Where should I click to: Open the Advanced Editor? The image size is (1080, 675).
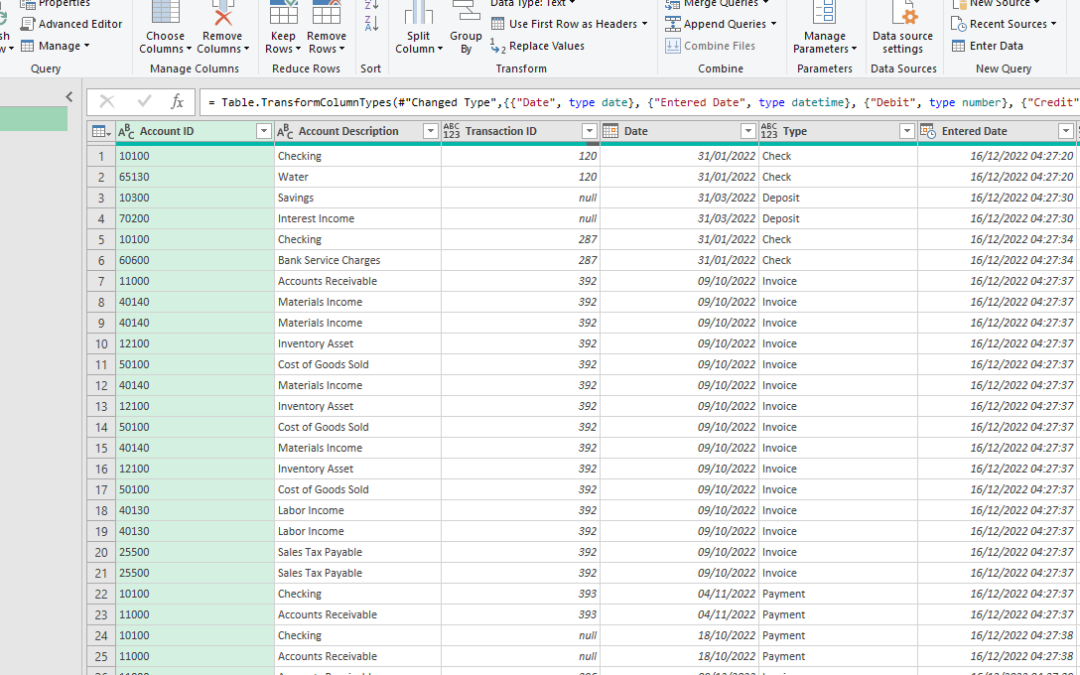(71, 24)
